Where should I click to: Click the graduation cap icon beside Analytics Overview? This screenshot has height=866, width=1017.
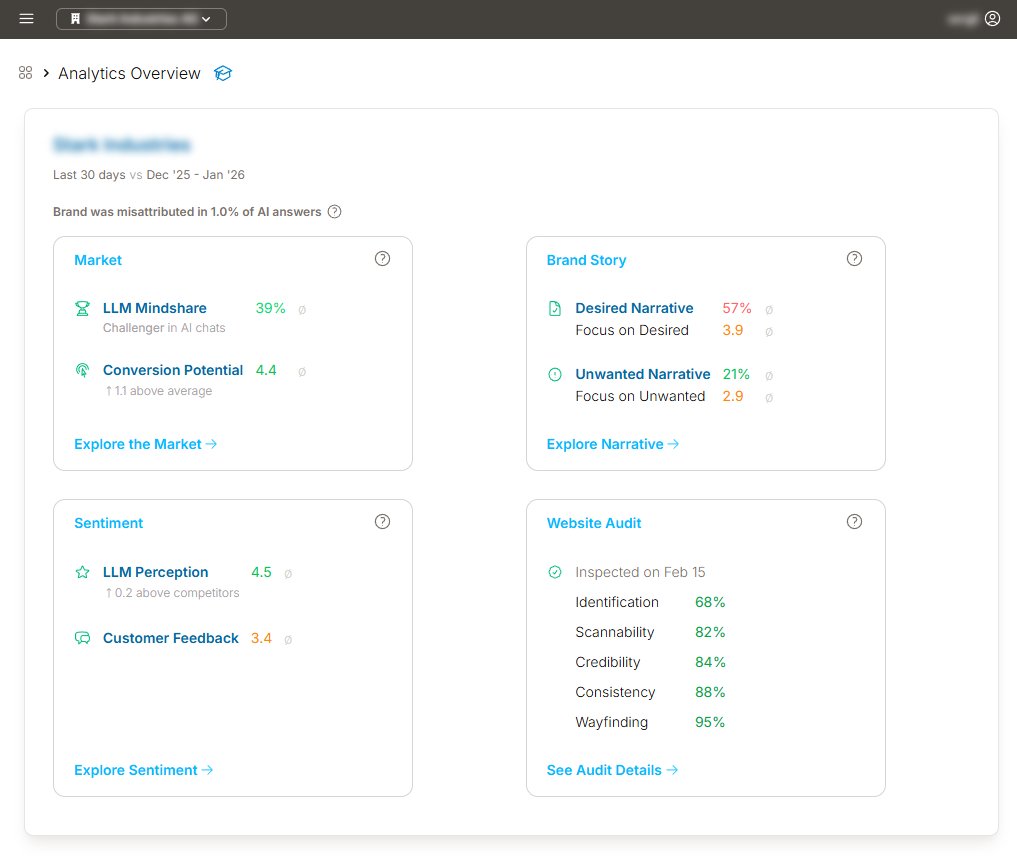[x=222, y=73]
